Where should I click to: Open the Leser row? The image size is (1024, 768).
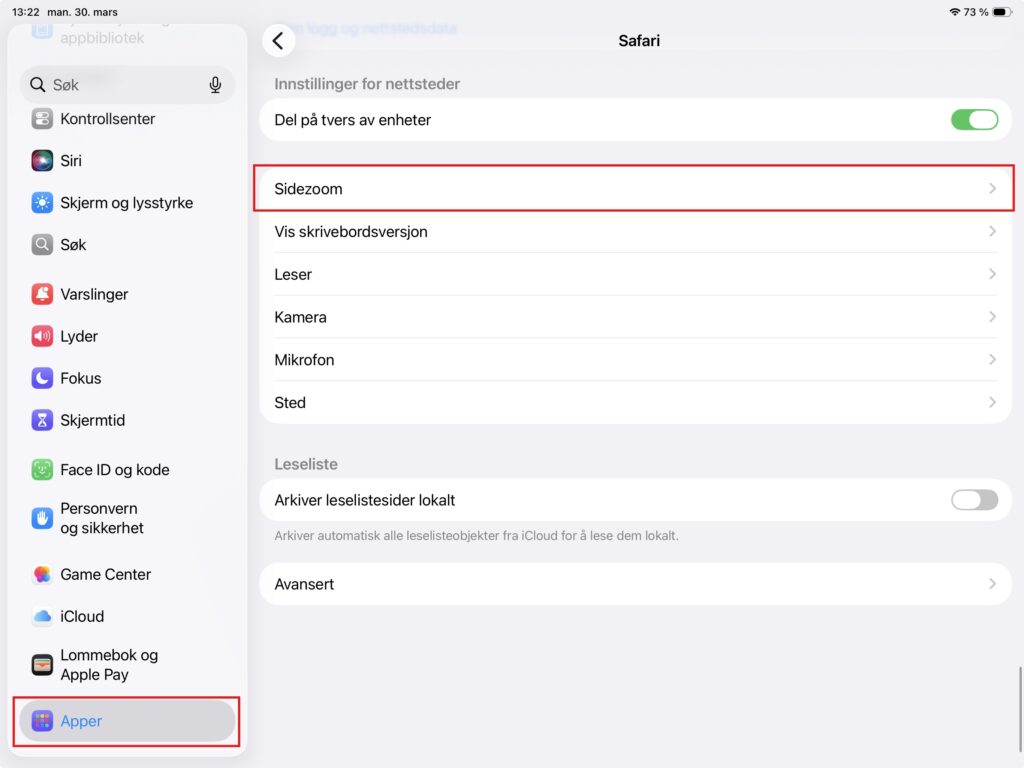pos(635,274)
